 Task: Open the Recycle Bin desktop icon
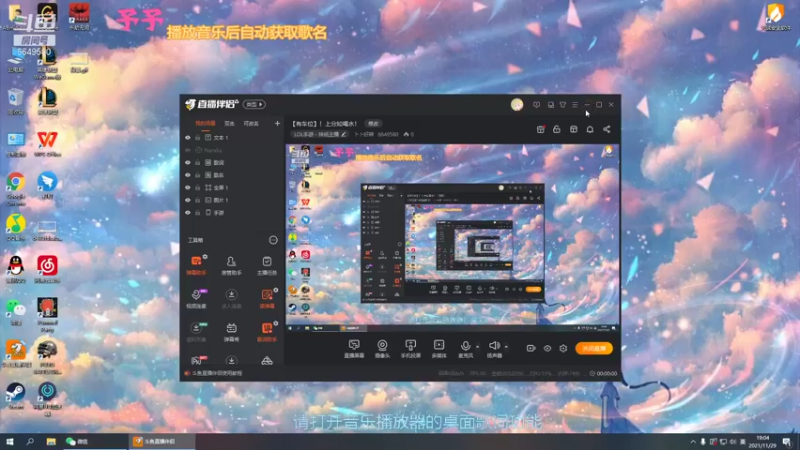point(15,101)
